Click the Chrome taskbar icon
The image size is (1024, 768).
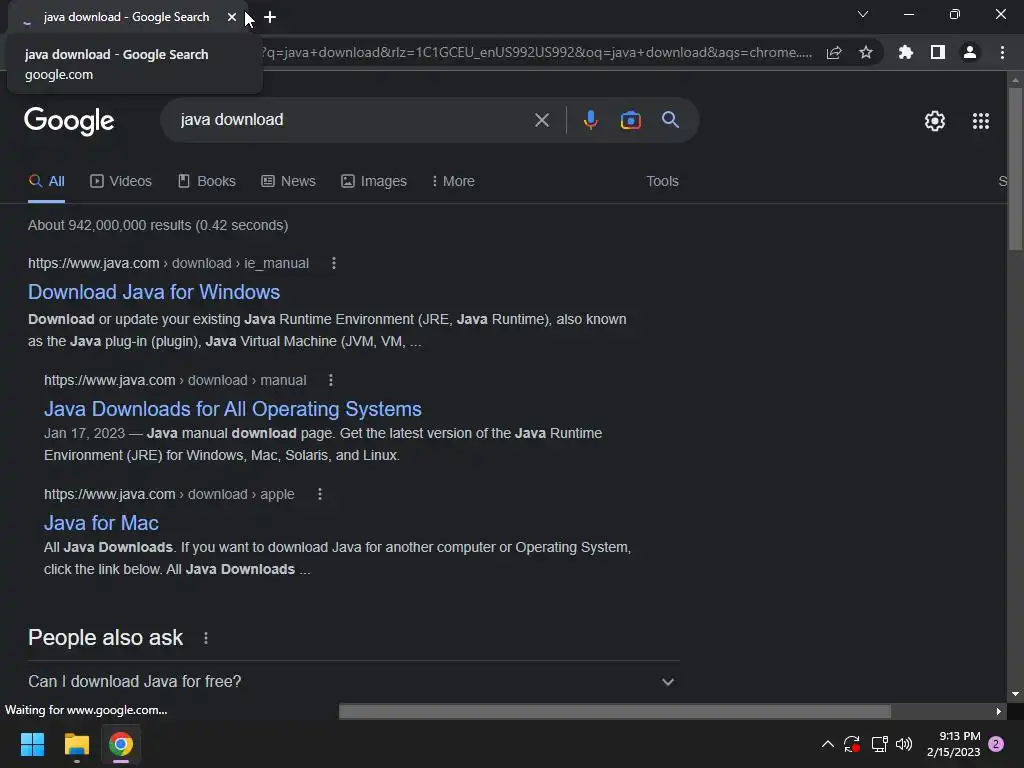click(x=121, y=744)
